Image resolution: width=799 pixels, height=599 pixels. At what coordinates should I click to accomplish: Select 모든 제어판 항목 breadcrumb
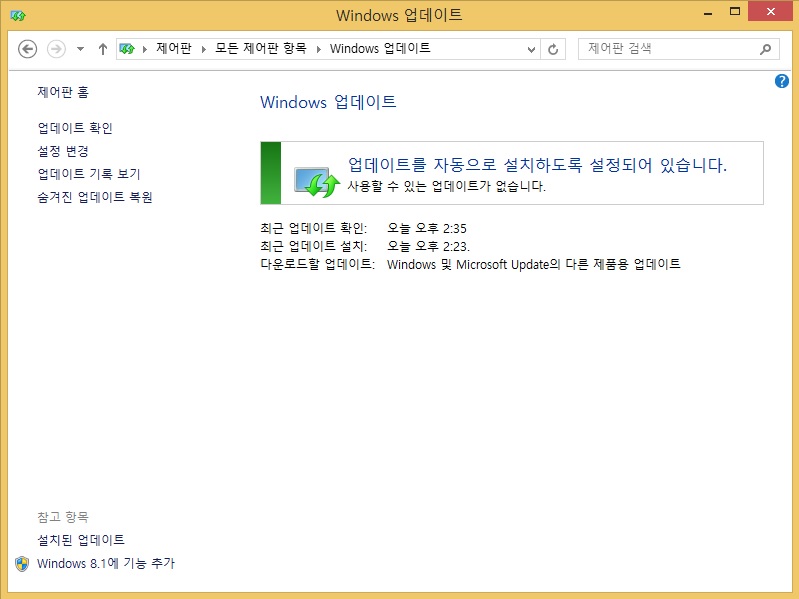pos(260,48)
